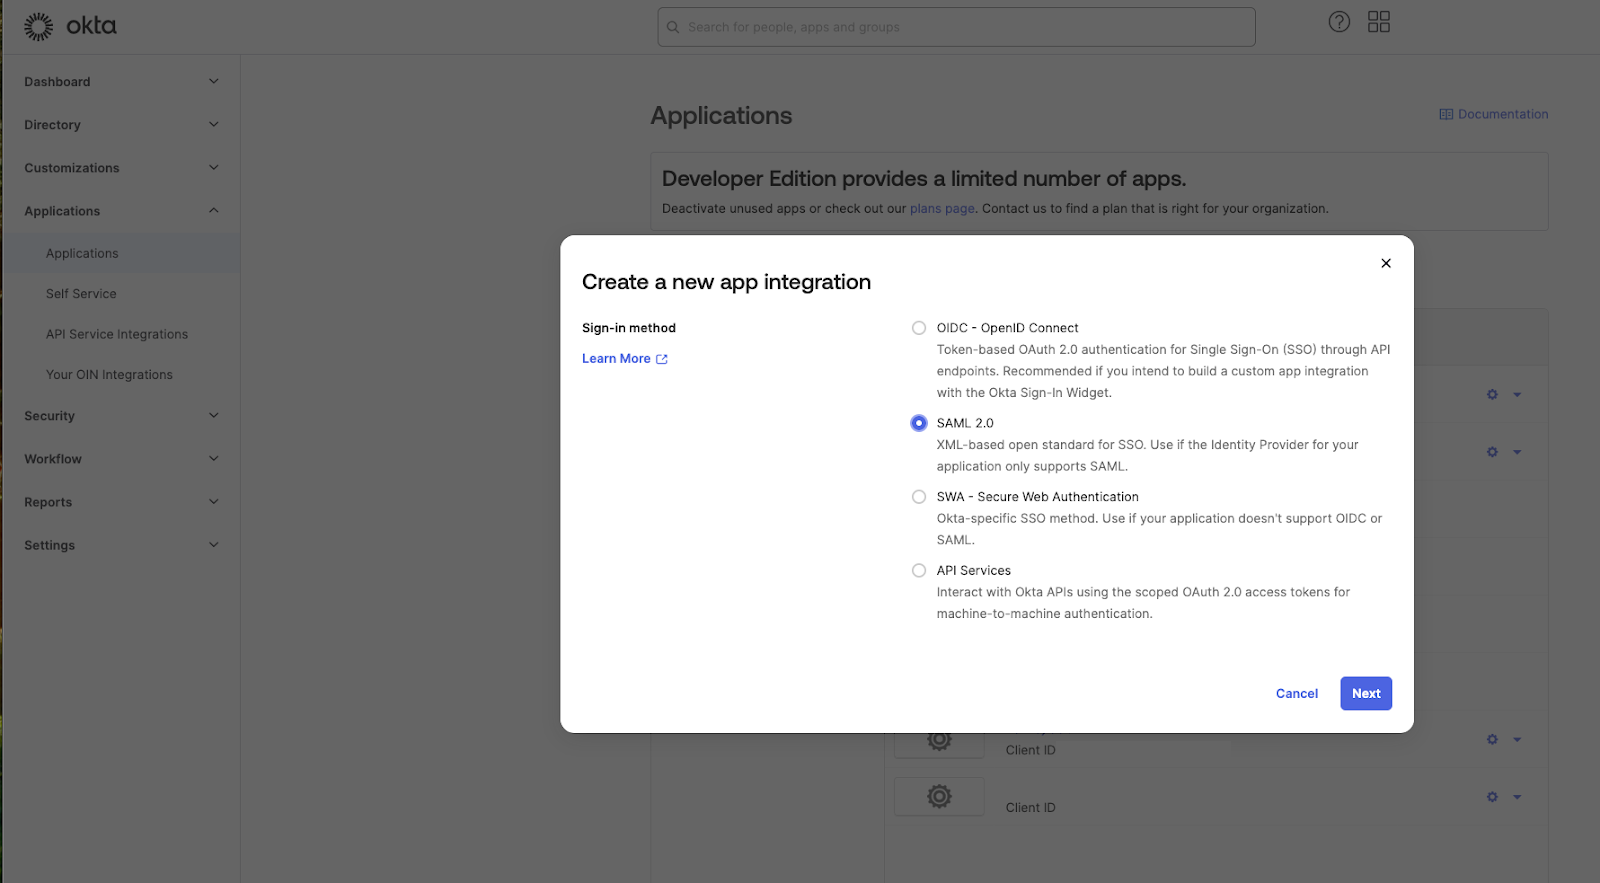
Task: Click gear icon in second application row
Action: pyautogui.click(x=1492, y=452)
